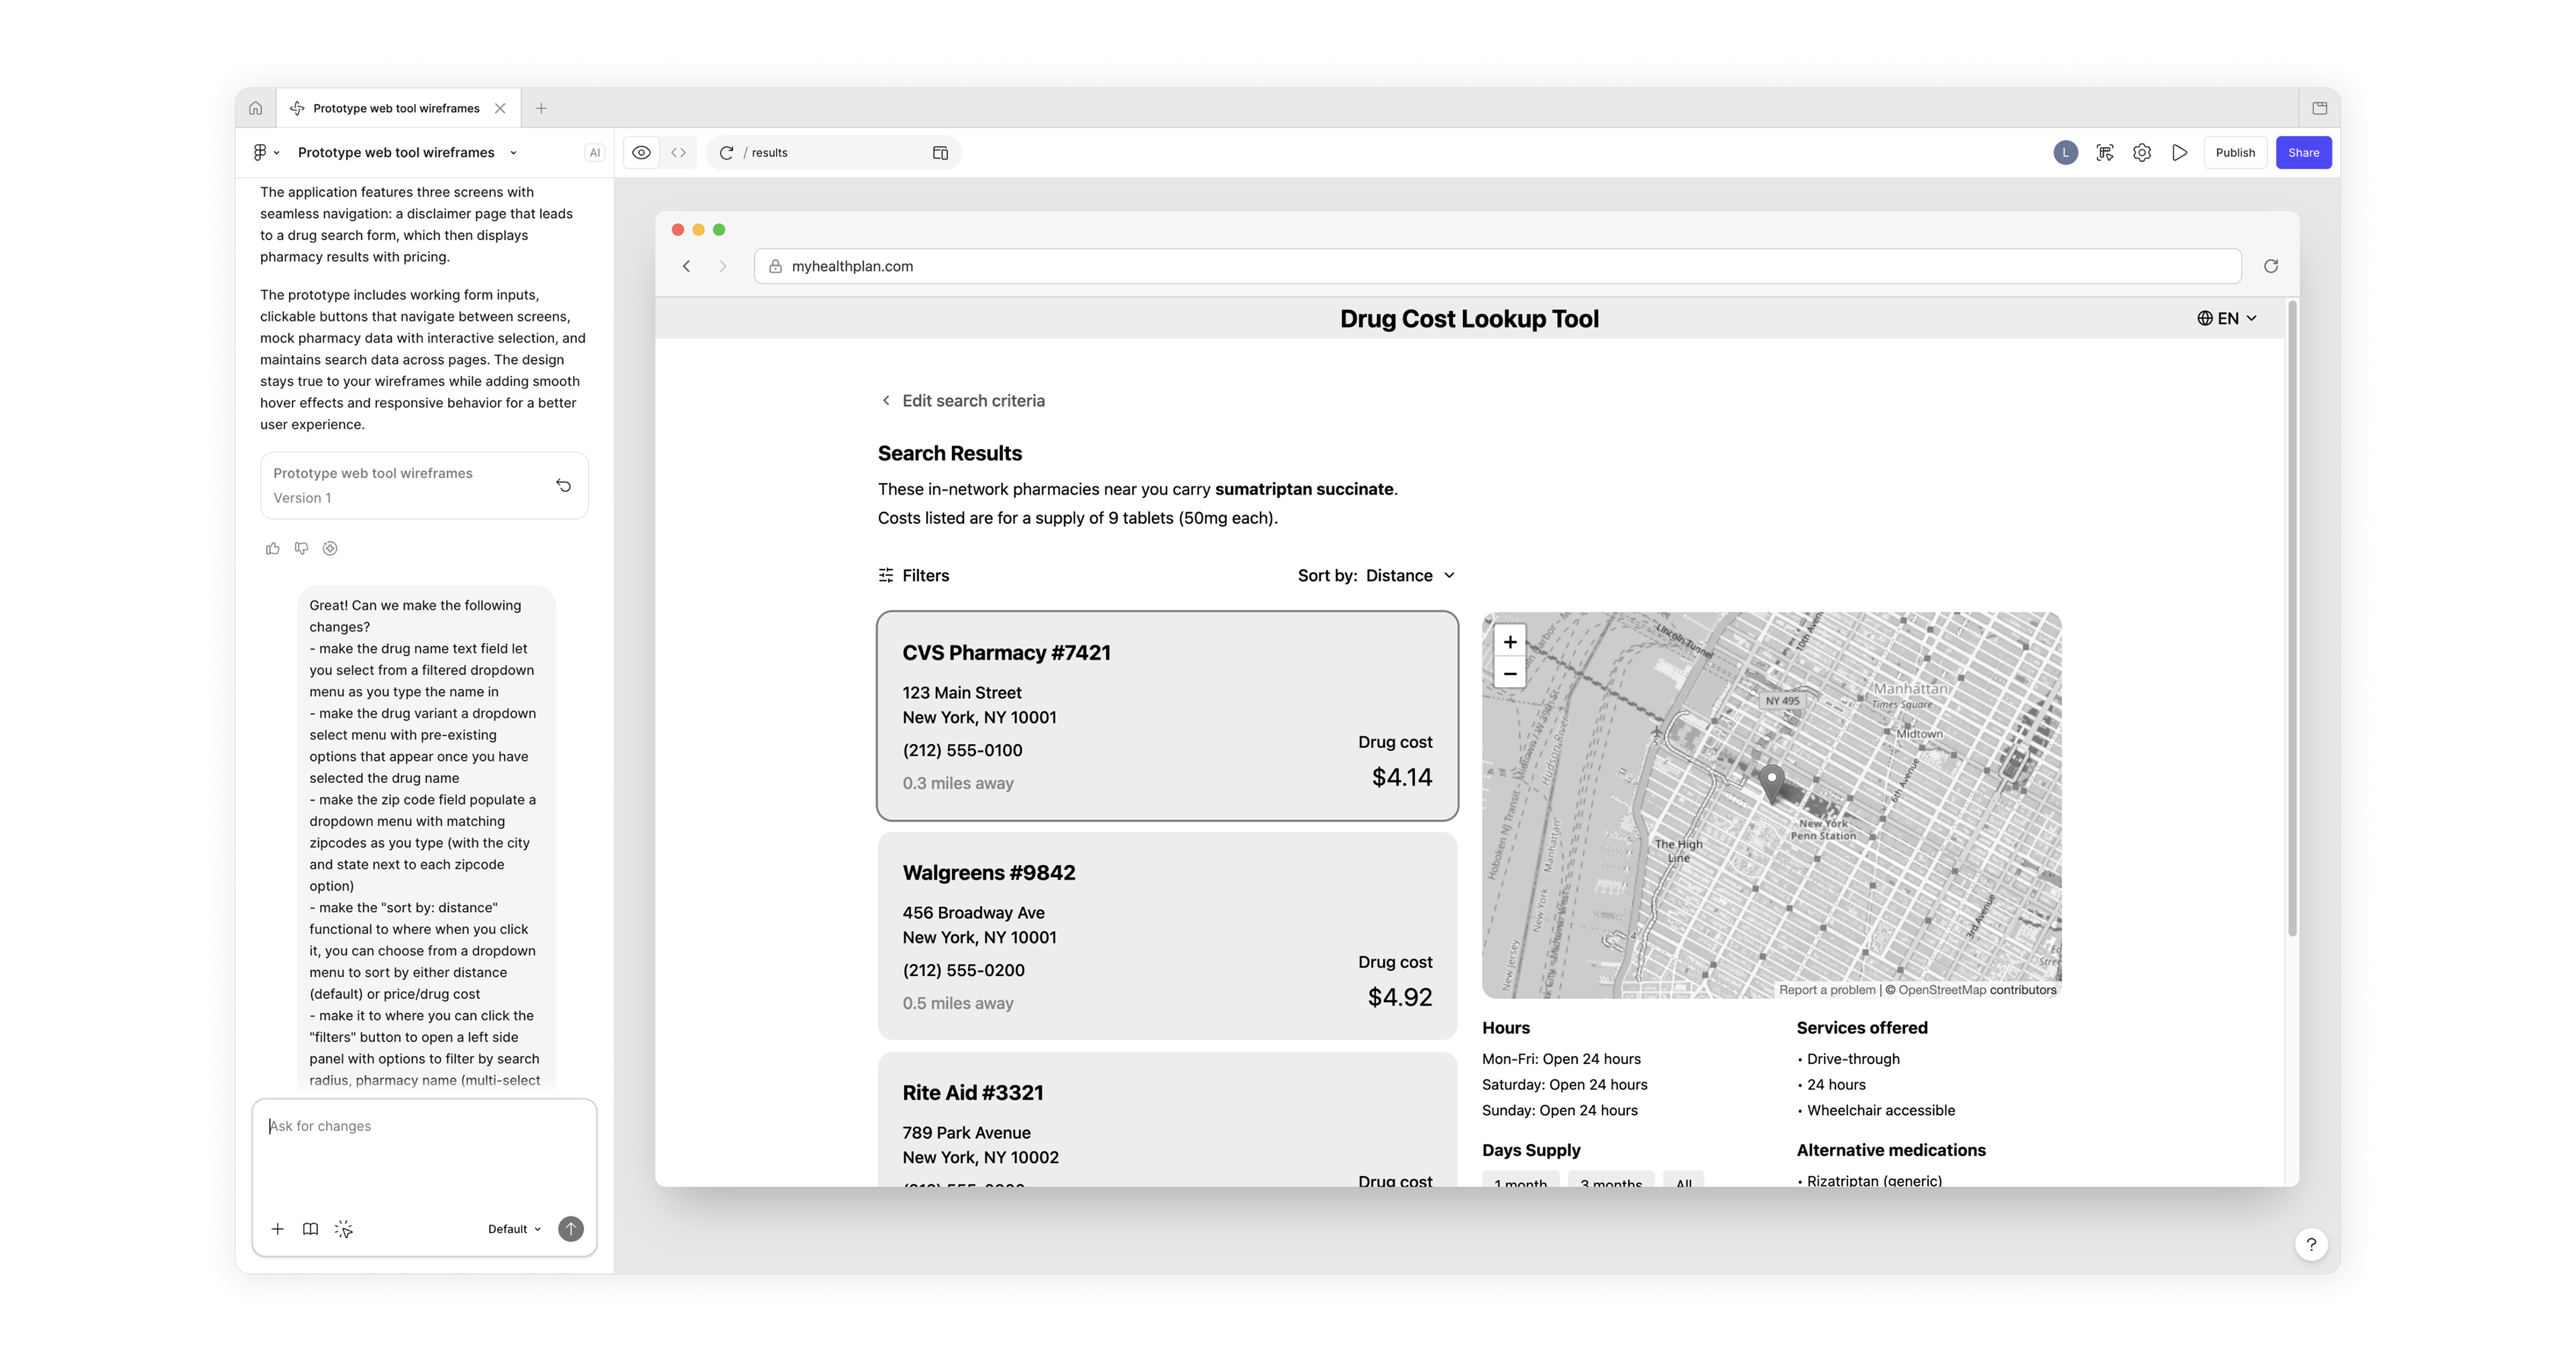Click the prompt library book icon
The height and width of the screenshot is (1362, 2576).
[310, 1229]
